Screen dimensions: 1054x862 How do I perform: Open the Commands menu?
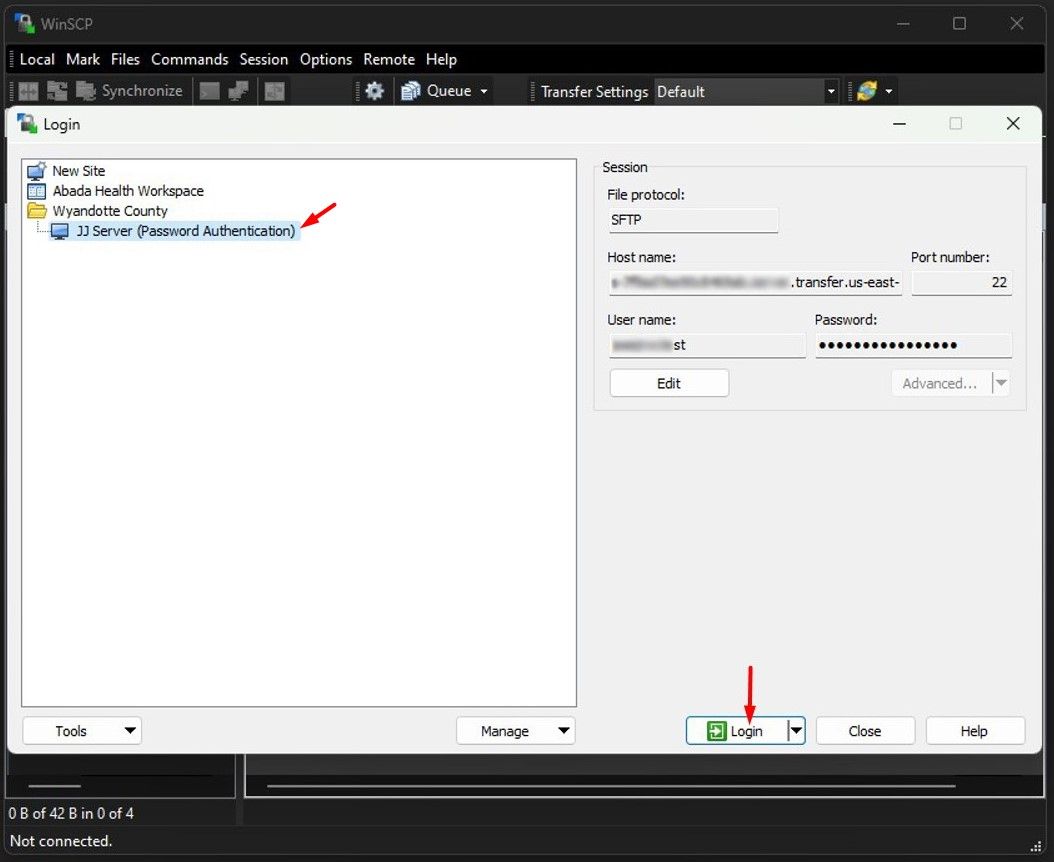coord(190,59)
